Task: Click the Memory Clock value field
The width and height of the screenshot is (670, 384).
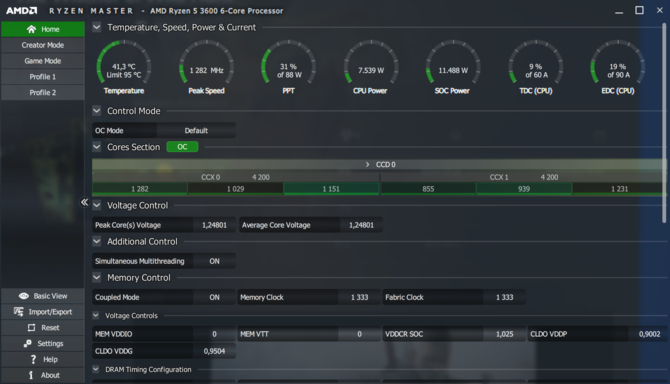Action: click(359, 297)
